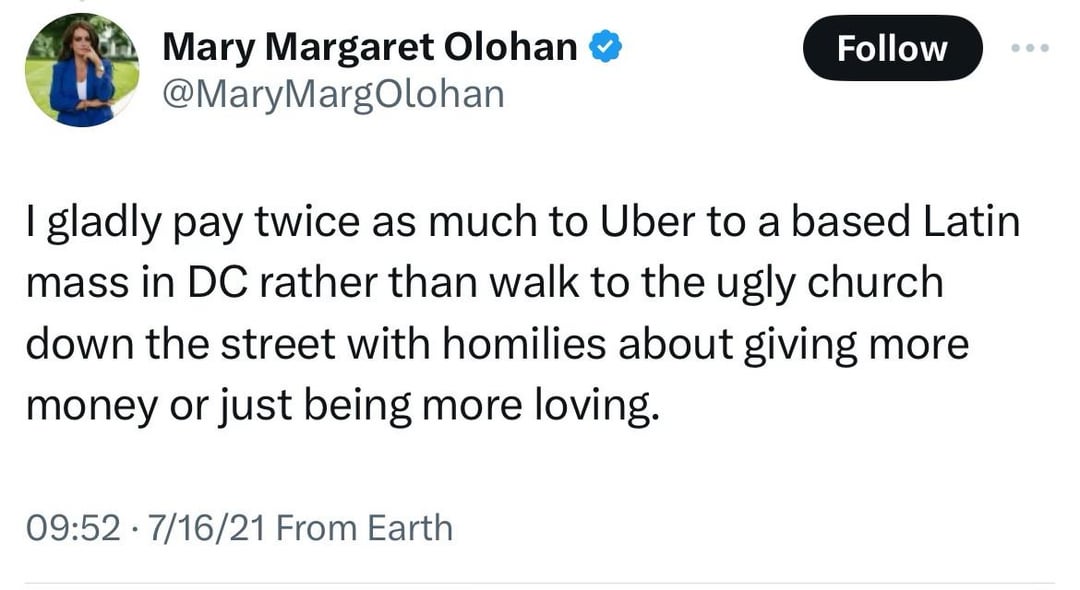The height and width of the screenshot is (590, 1080).
Task: Click the blue verified checkmark badge
Action: pos(608,47)
